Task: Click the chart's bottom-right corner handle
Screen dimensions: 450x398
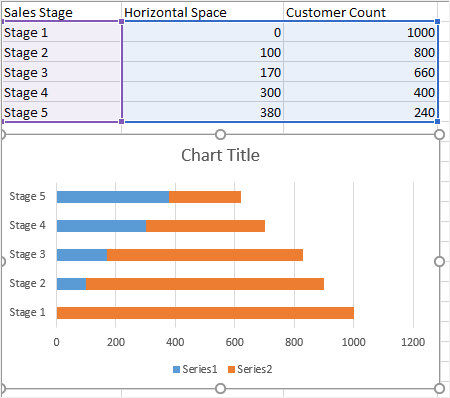Action: (440, 389)
